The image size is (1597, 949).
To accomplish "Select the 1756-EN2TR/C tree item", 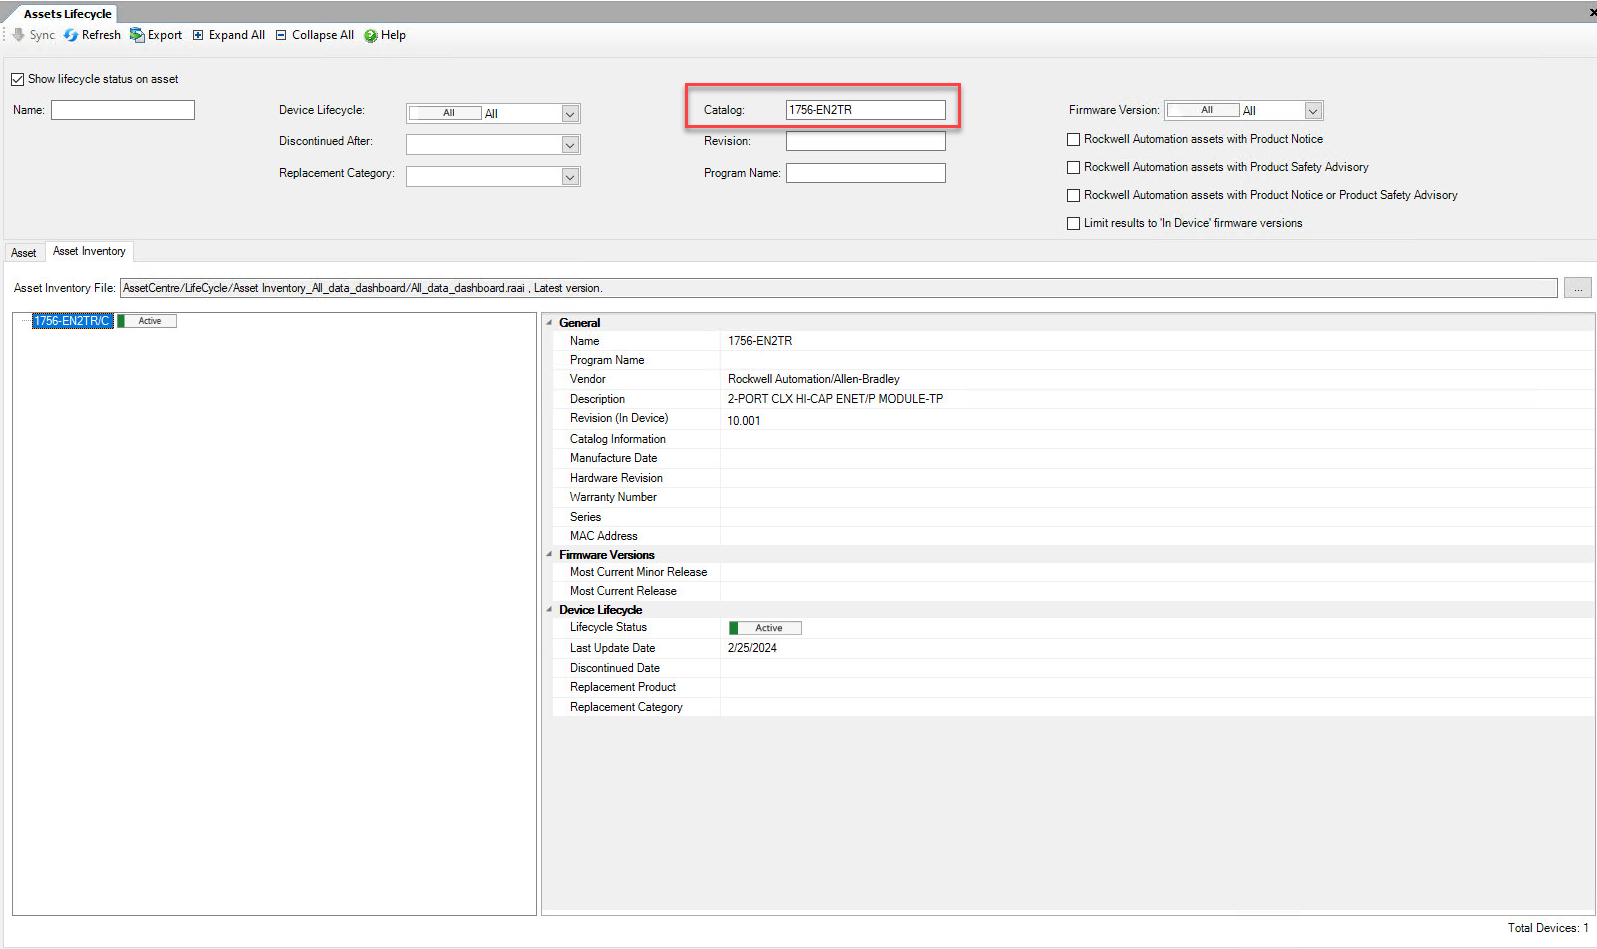I will click(x=72, y=321).
